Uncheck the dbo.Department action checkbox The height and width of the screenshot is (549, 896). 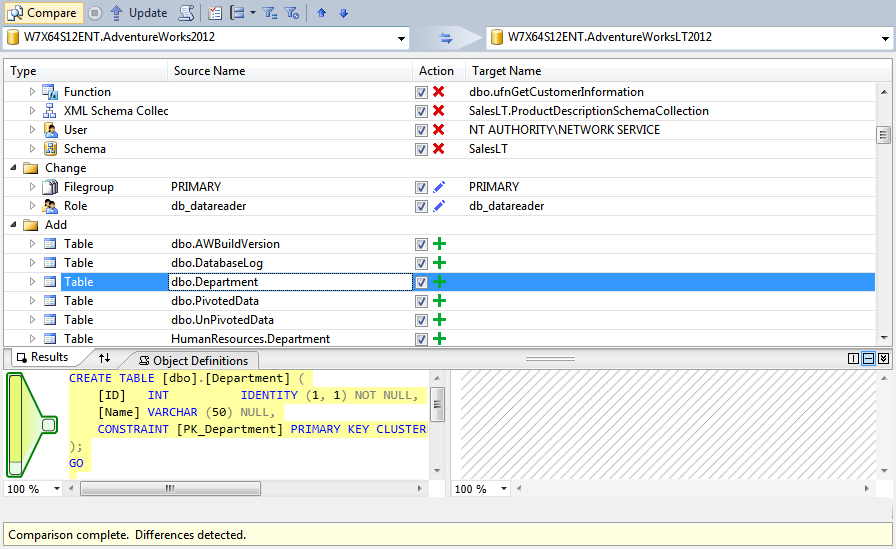421,282
